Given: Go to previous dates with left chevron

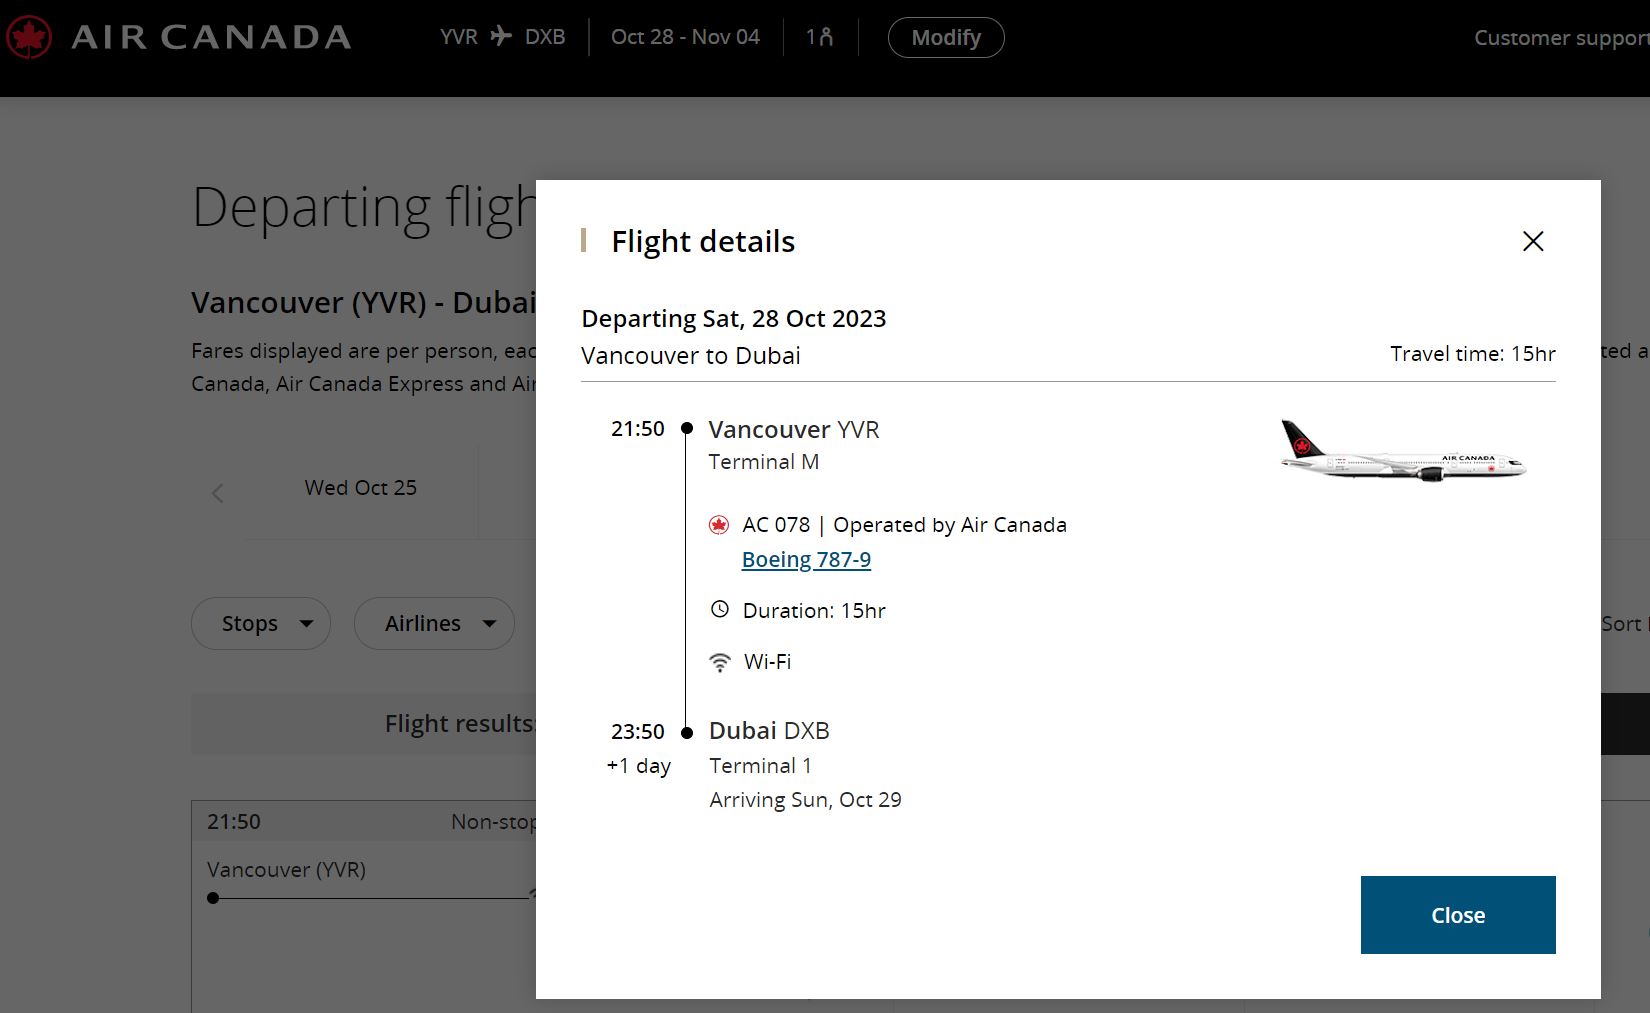Looking at the screenshot, I should 218,493.
